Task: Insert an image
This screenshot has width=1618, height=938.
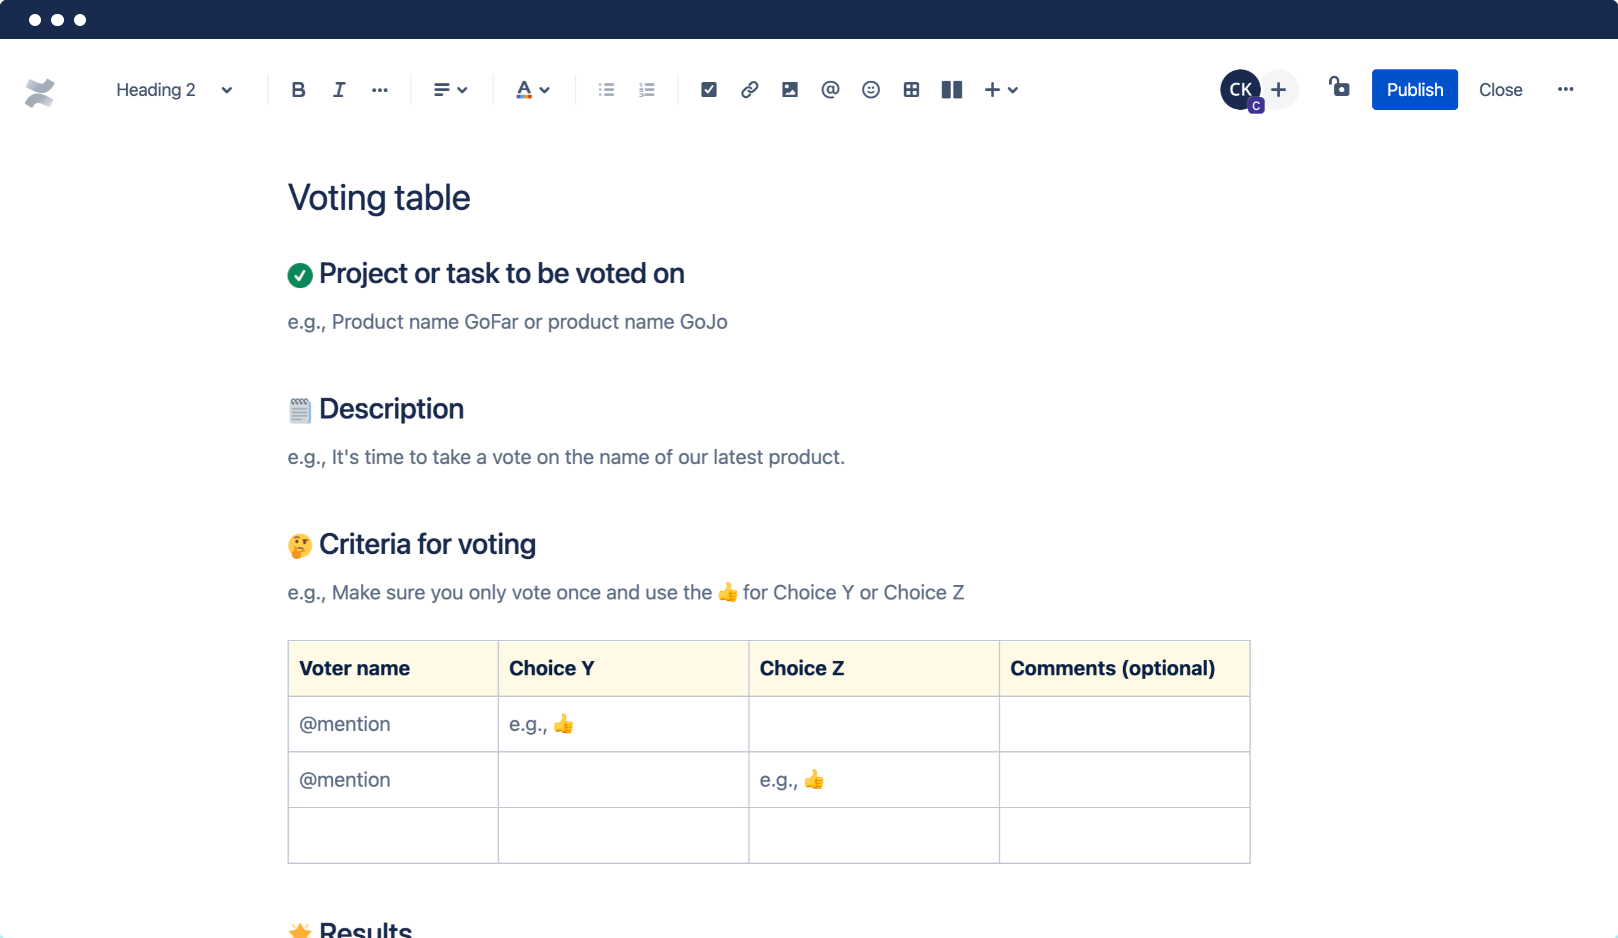Action: [790, 89]
